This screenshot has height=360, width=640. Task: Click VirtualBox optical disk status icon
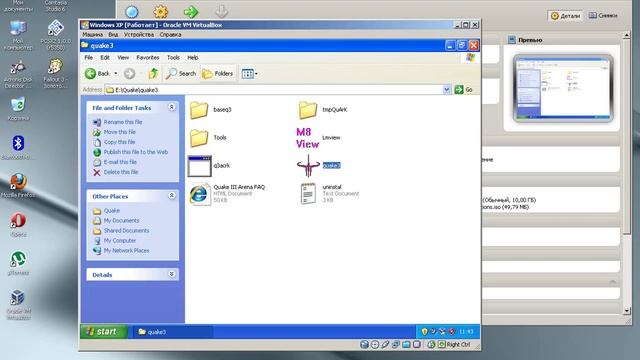click(x=375, y=344)
